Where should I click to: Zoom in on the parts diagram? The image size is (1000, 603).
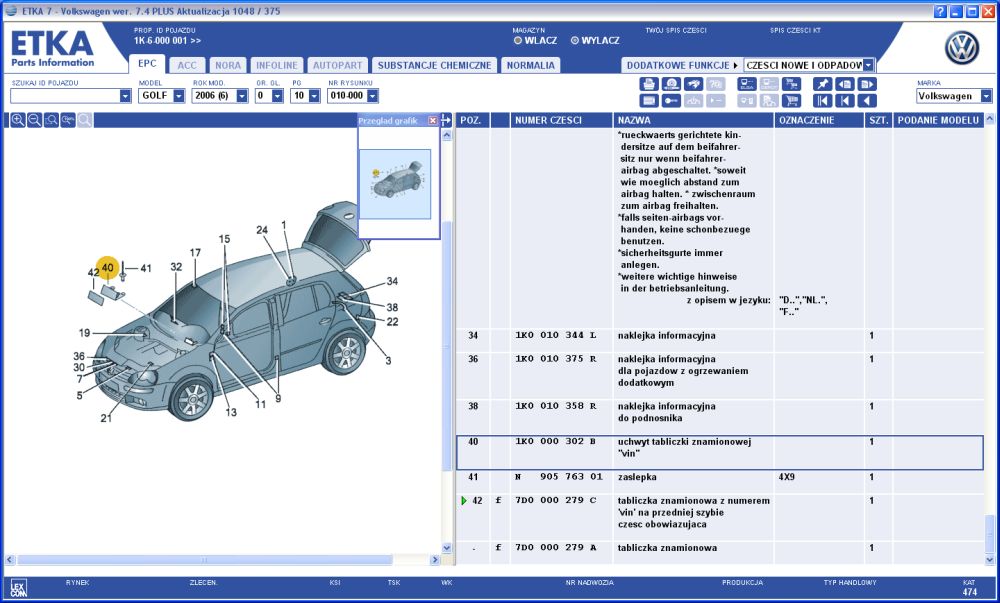[x=18, y=120]
